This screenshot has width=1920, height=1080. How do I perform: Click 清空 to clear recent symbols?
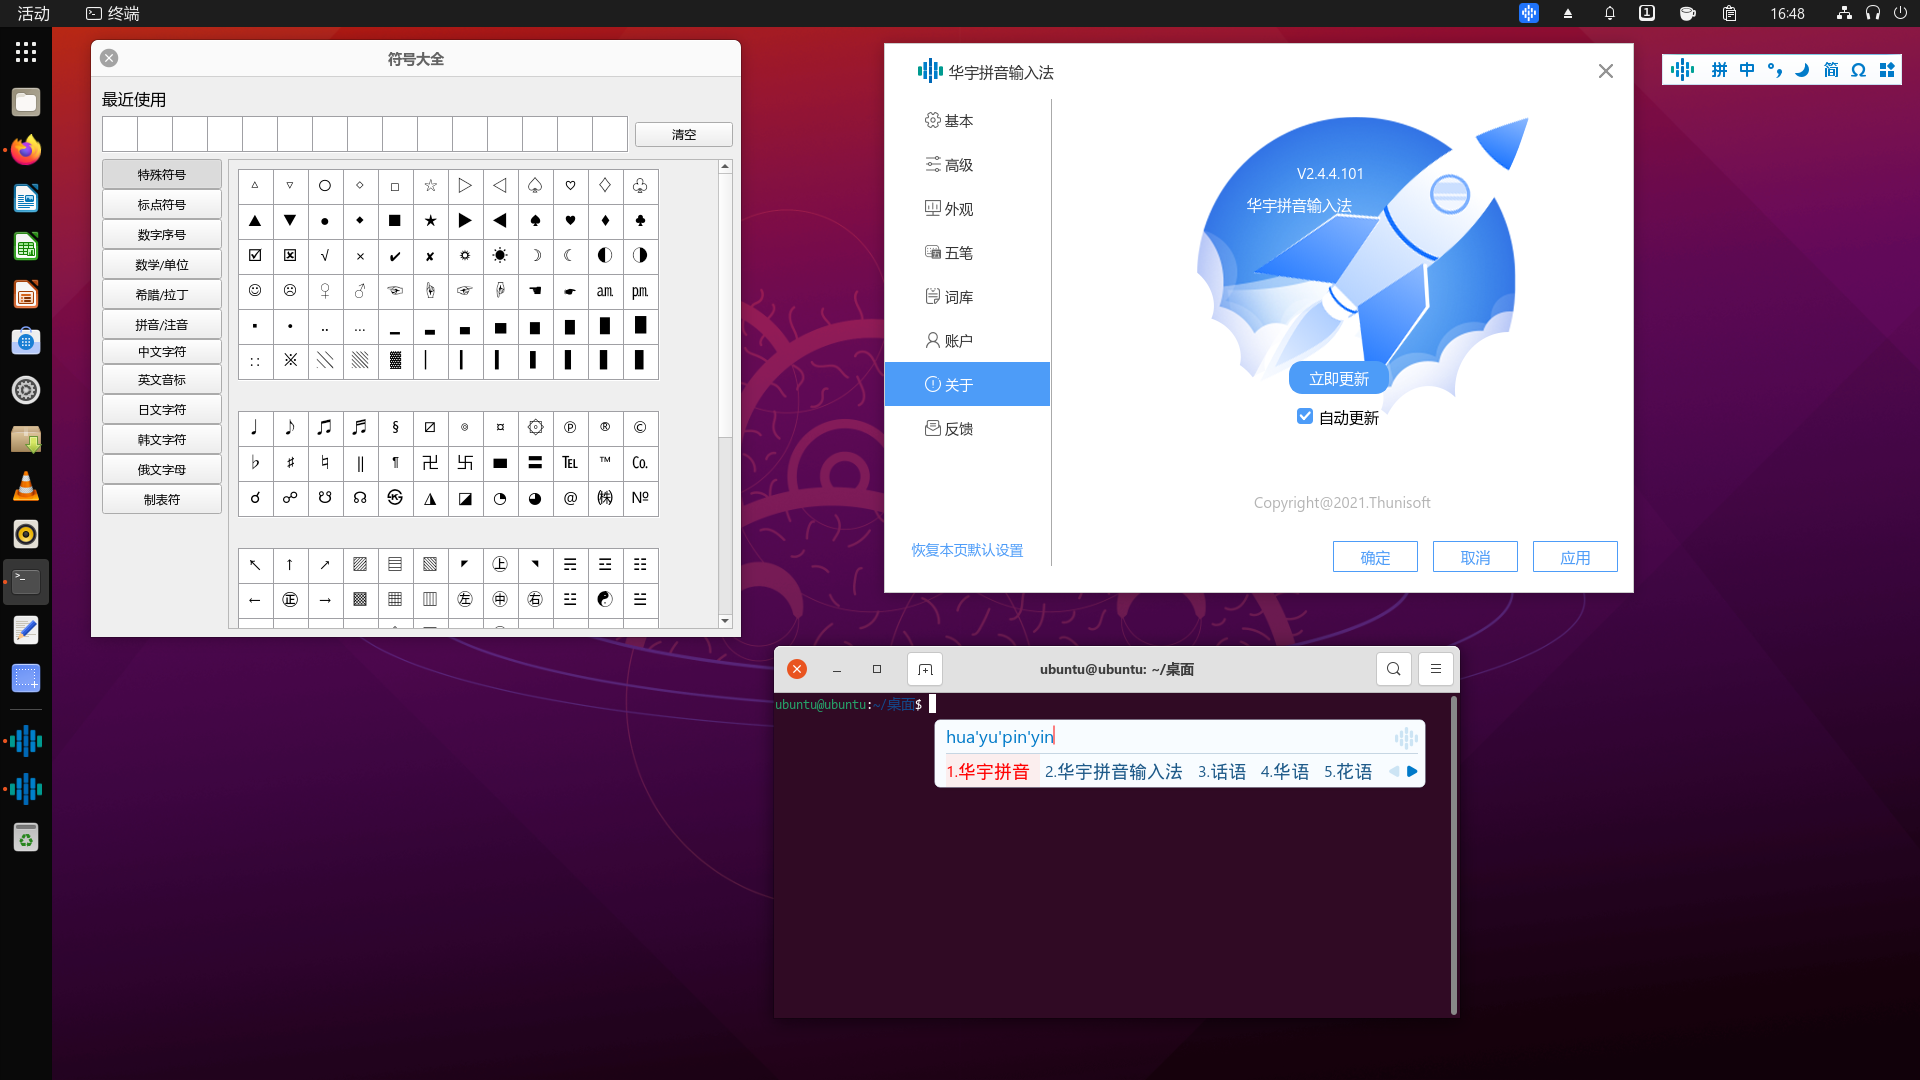[684, 134]
